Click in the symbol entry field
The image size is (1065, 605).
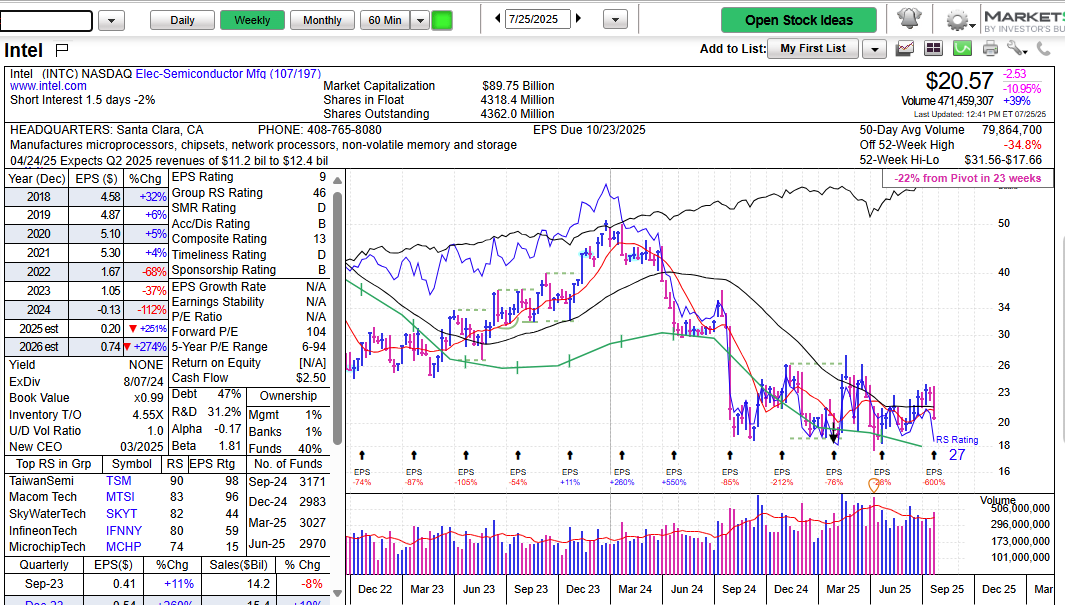click(x=46, y=21)
